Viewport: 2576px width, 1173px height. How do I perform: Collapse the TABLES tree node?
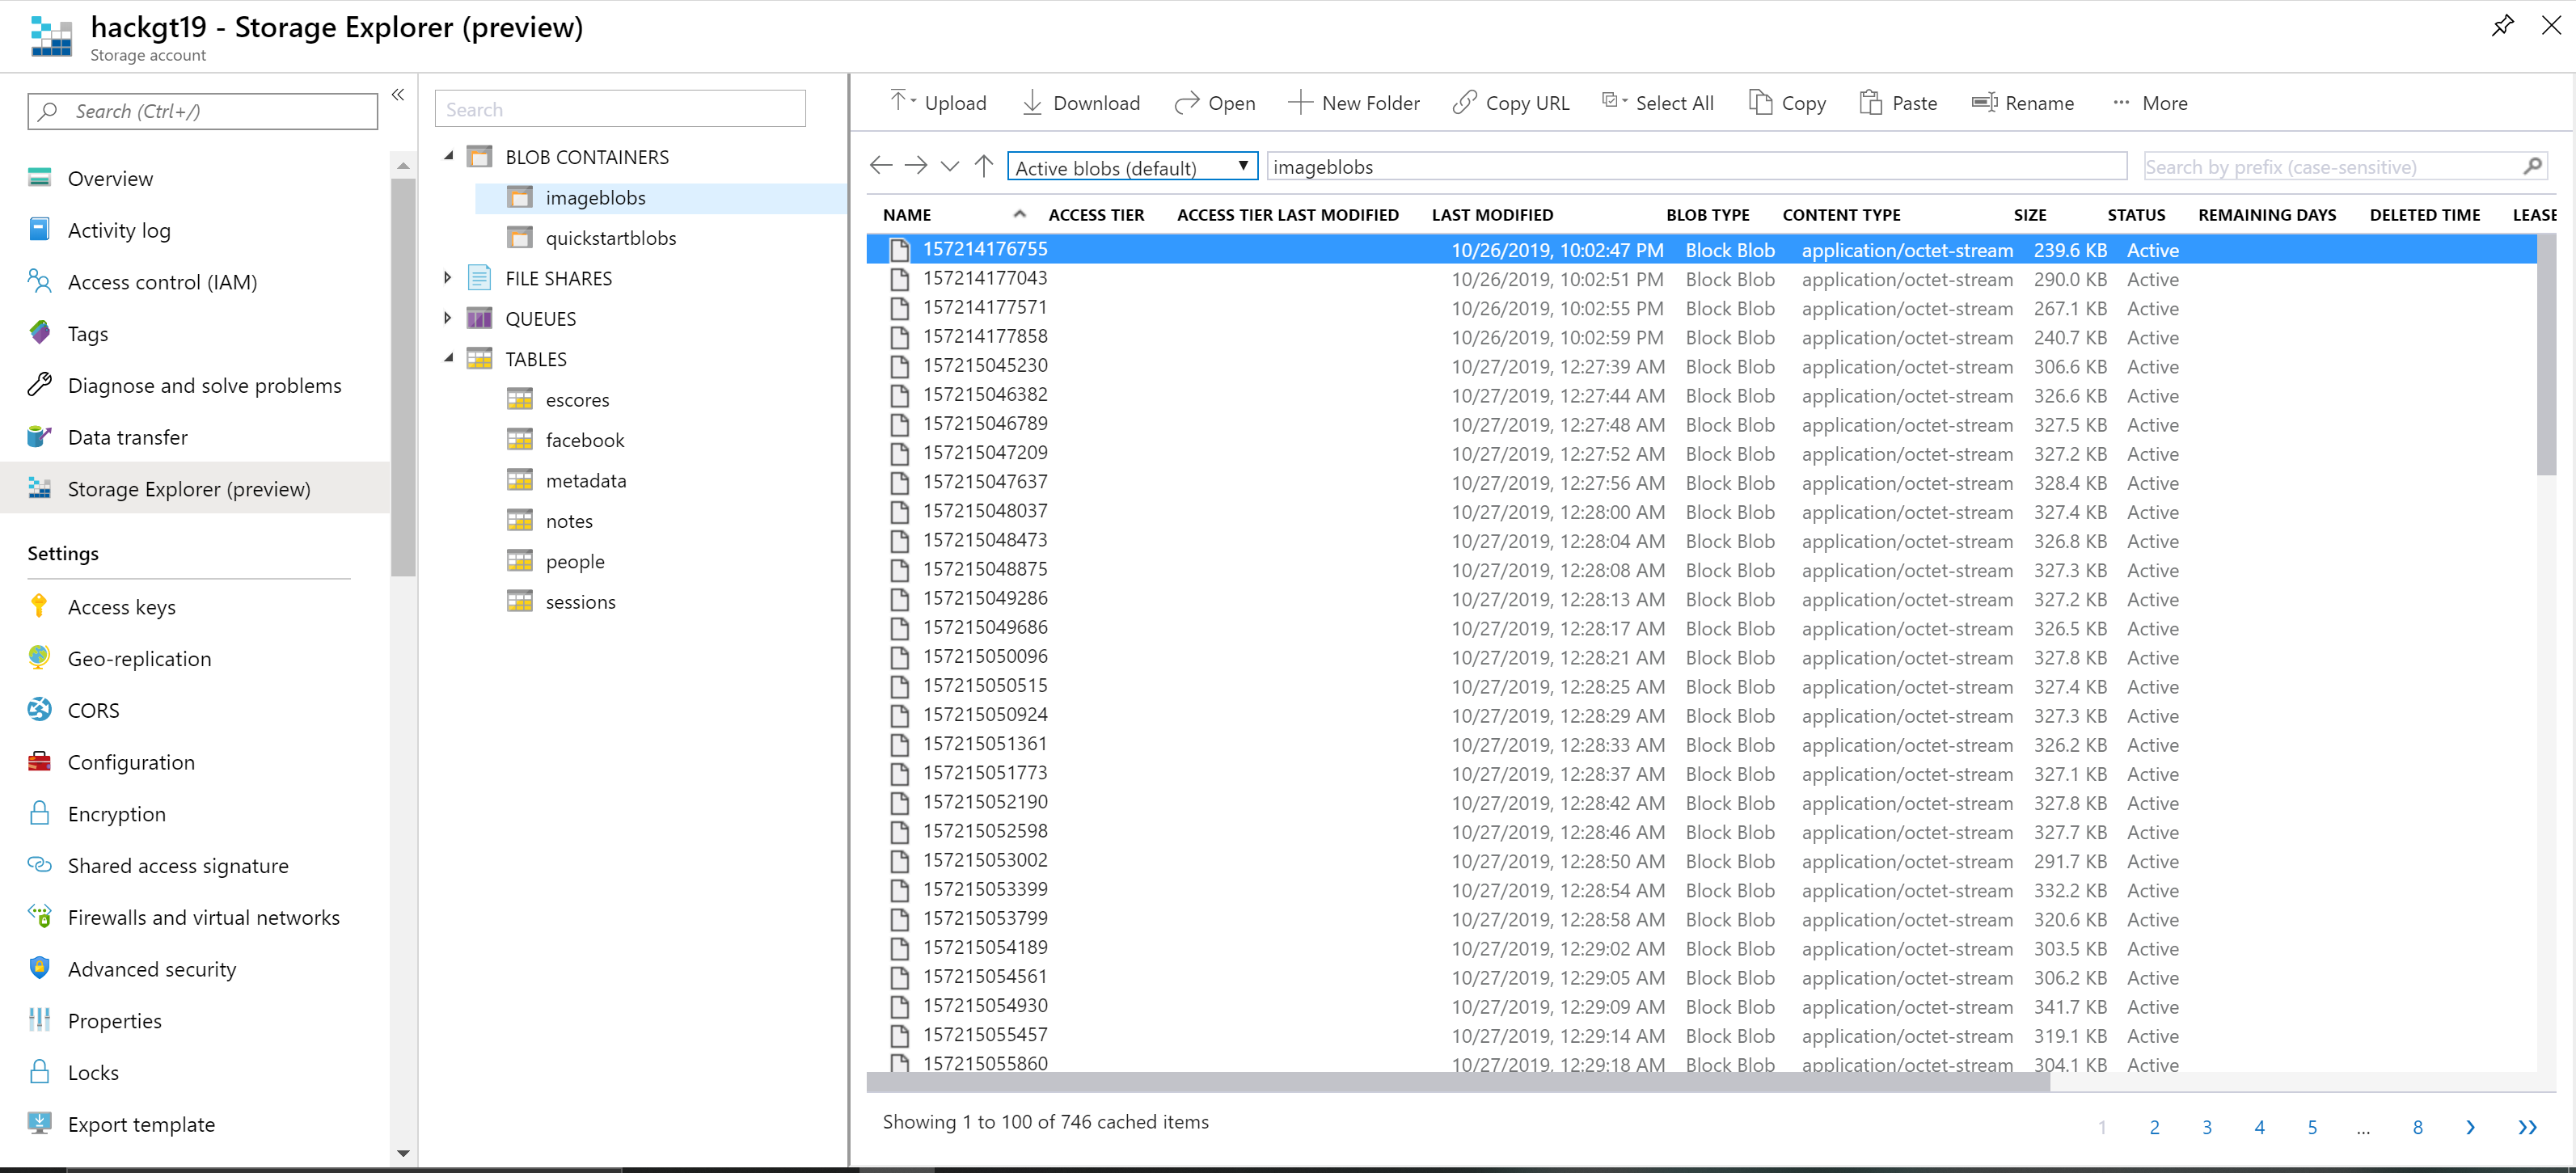click(x=448, y=358)
